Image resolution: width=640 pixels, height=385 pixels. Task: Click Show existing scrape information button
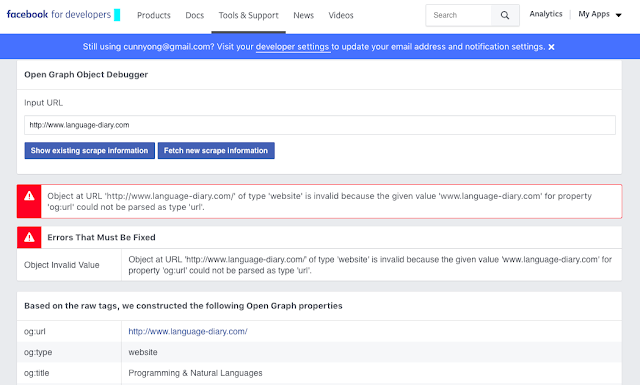tap(89, 151)
